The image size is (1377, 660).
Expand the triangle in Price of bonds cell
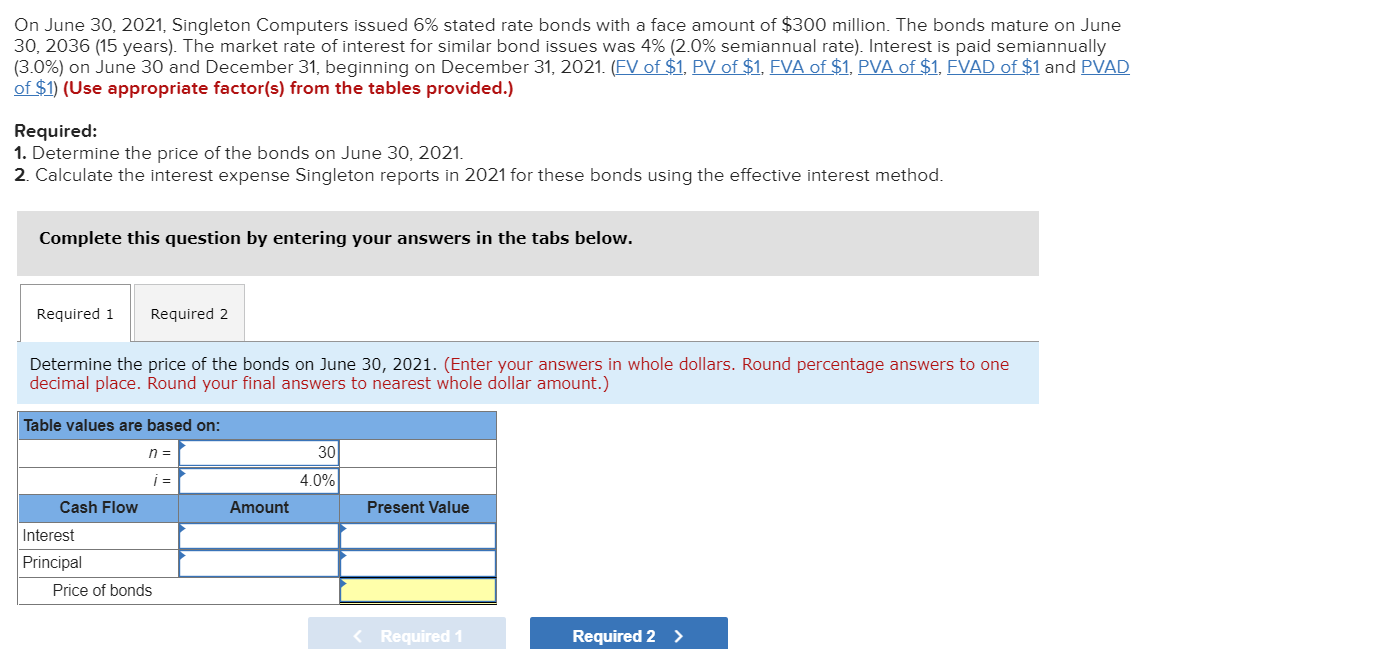pos(344,584)
